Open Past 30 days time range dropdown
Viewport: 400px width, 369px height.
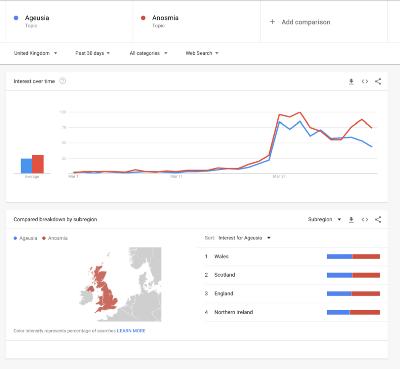tap(93, 53)
